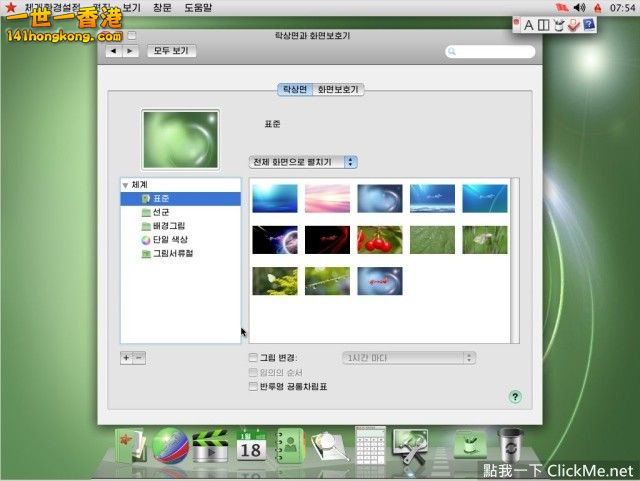This screenshot has width=640, height=481.
Task: Choose the grey-blue swirl wallpaper
Action: coord(380,199)
